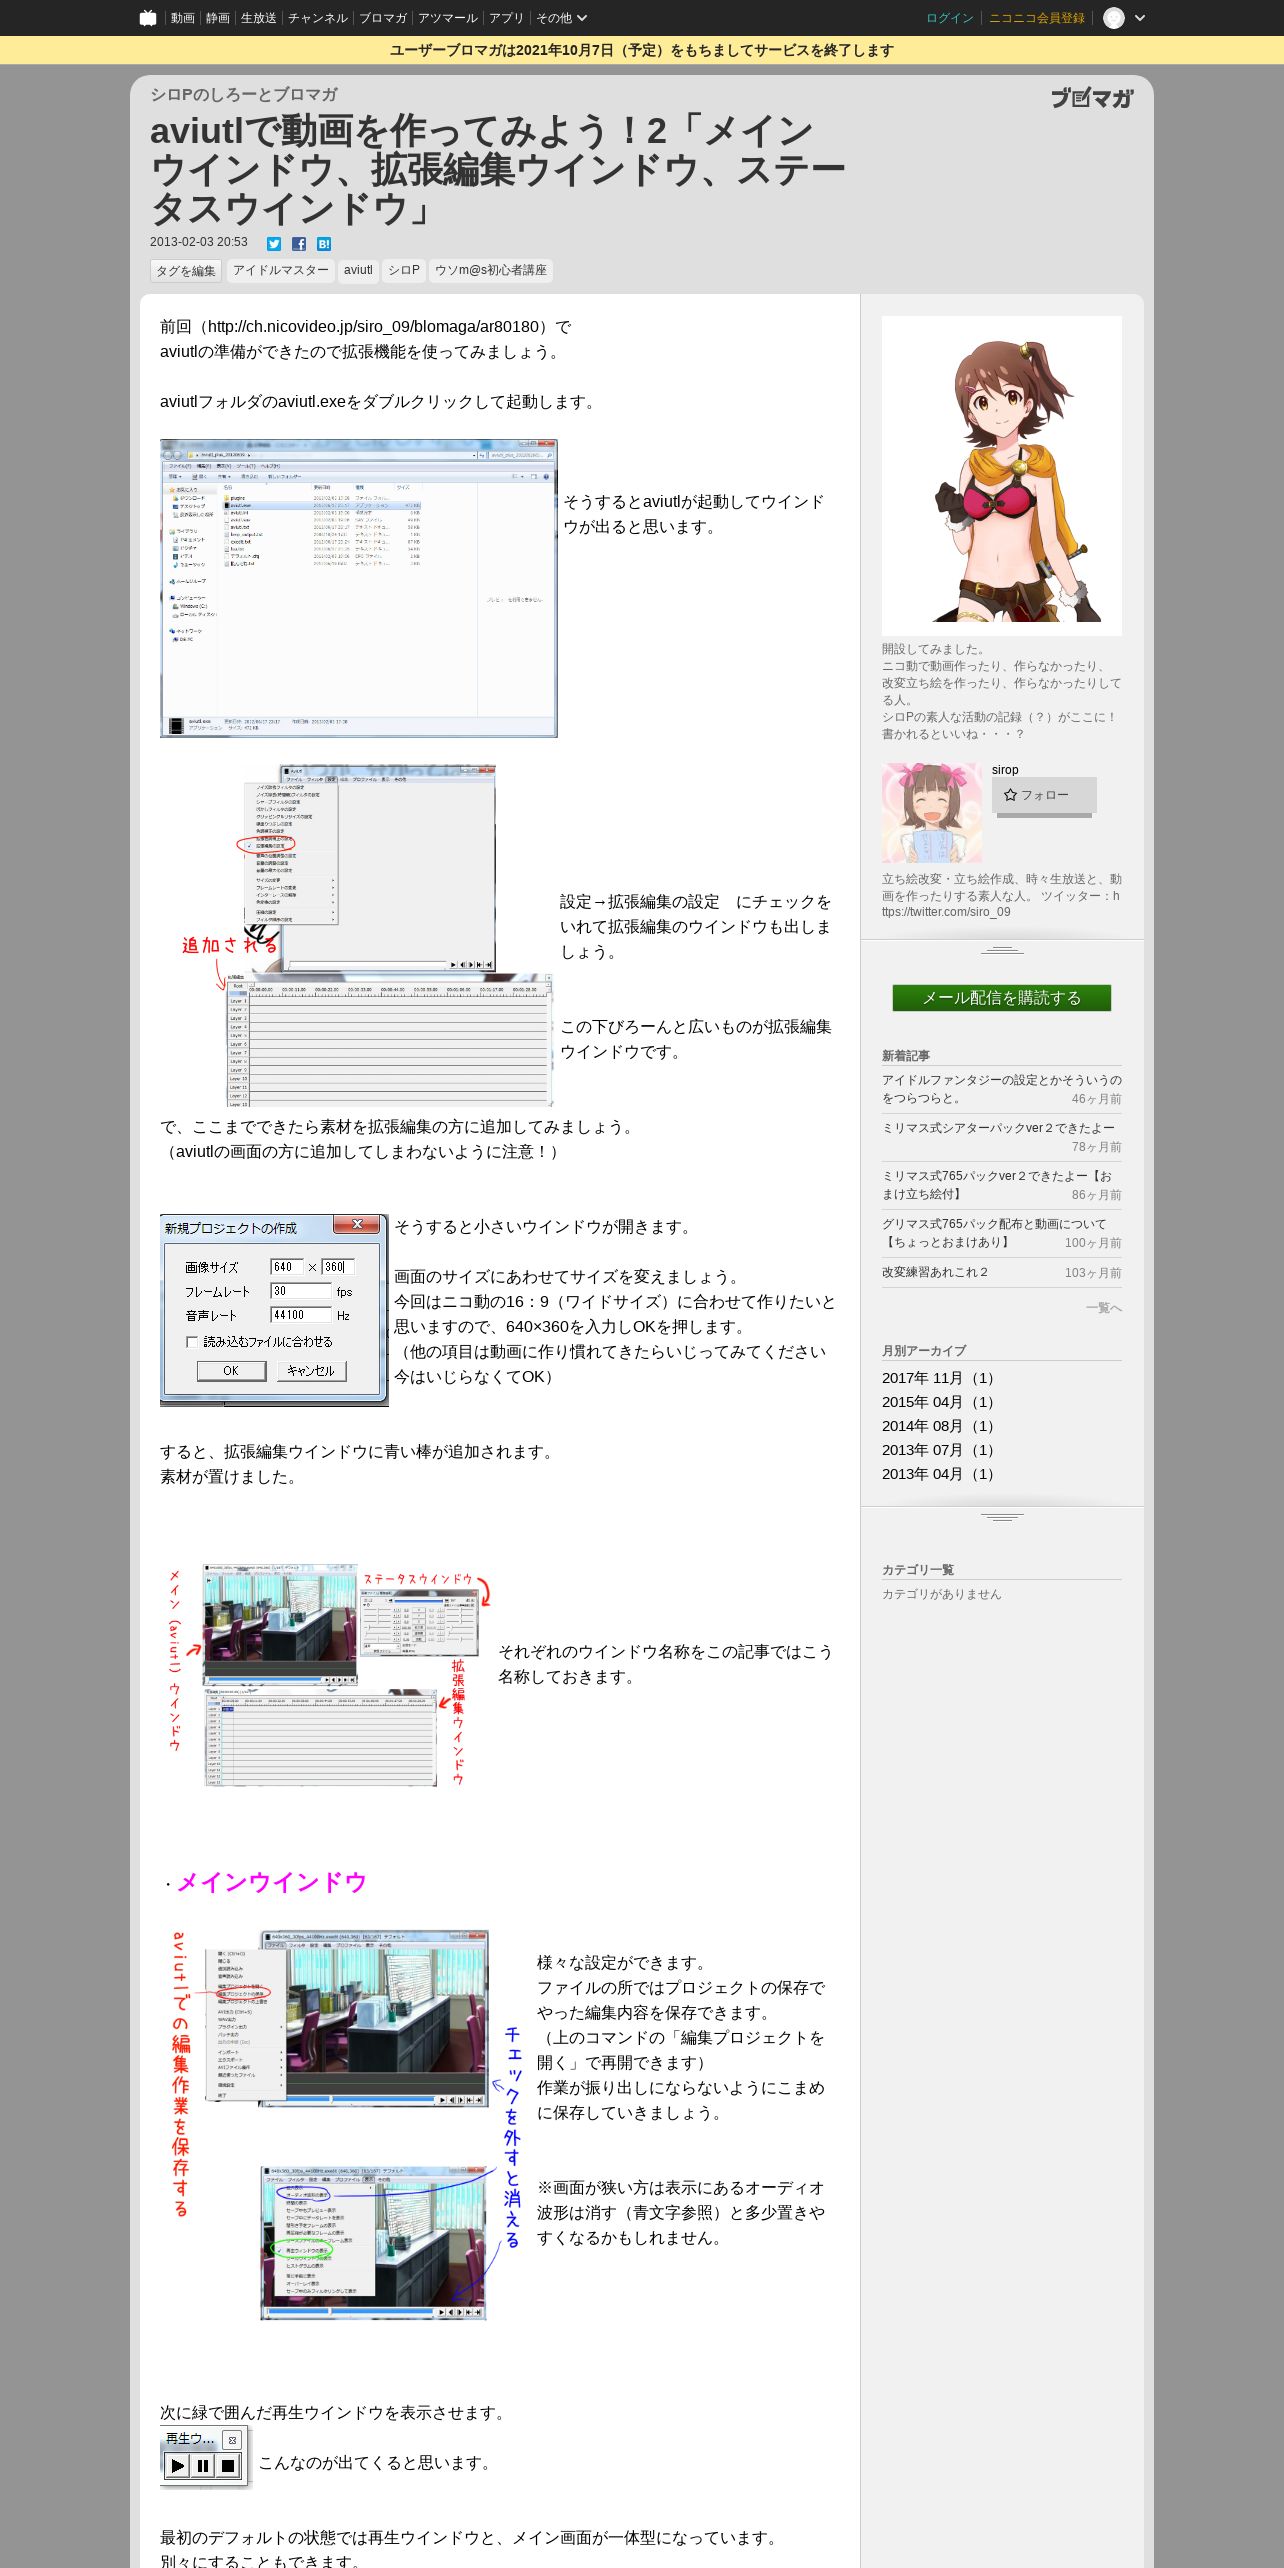
Task: Click the タグを編集 button
Action: point(186,271)
